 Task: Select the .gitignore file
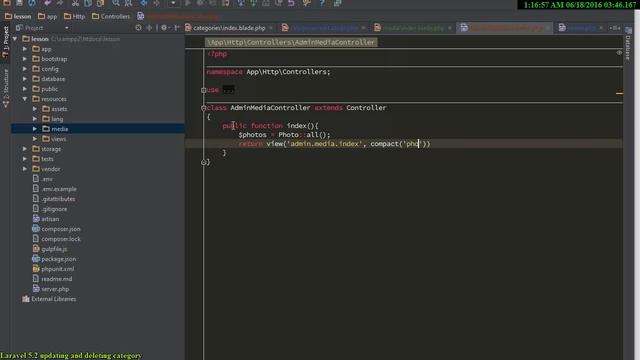coord(54,209)
